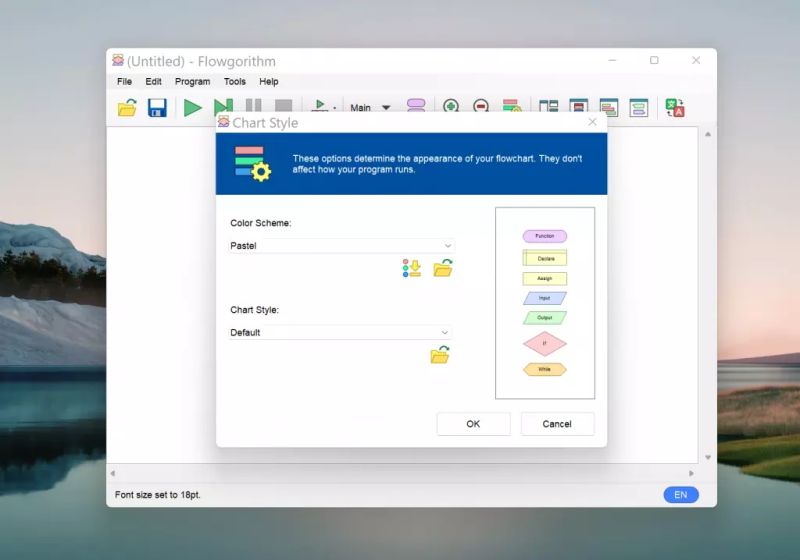The height and width of the screenshot is (560, 800).
Task: Change window layout with the layout icon
Action: coord(548,106)
